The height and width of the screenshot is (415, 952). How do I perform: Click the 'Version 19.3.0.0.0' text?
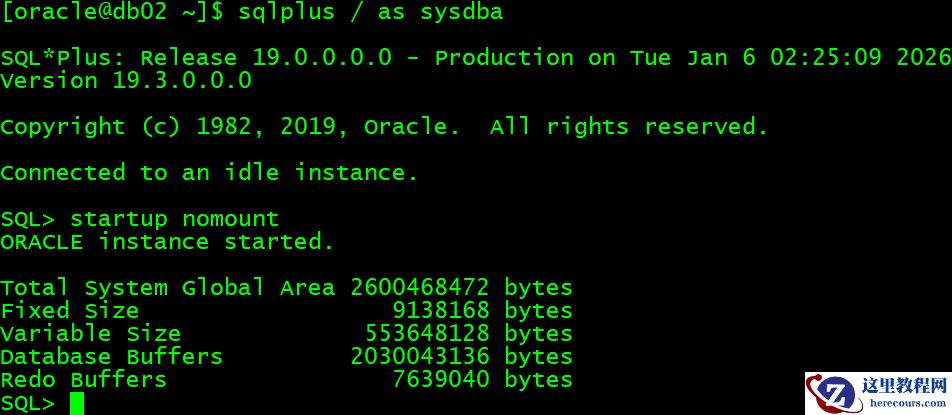click(x=126, y=81)
